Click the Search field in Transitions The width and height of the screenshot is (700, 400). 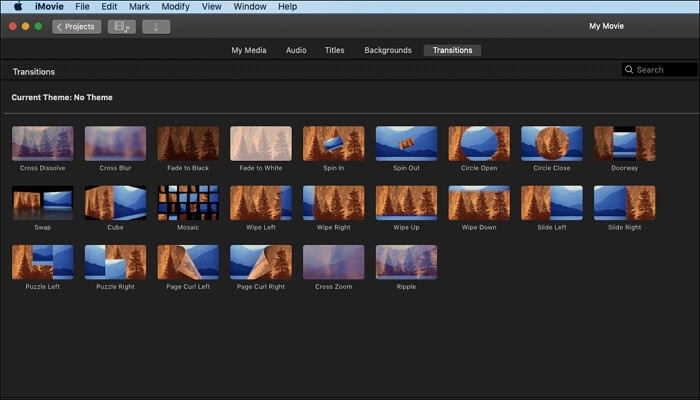(659, 70)
